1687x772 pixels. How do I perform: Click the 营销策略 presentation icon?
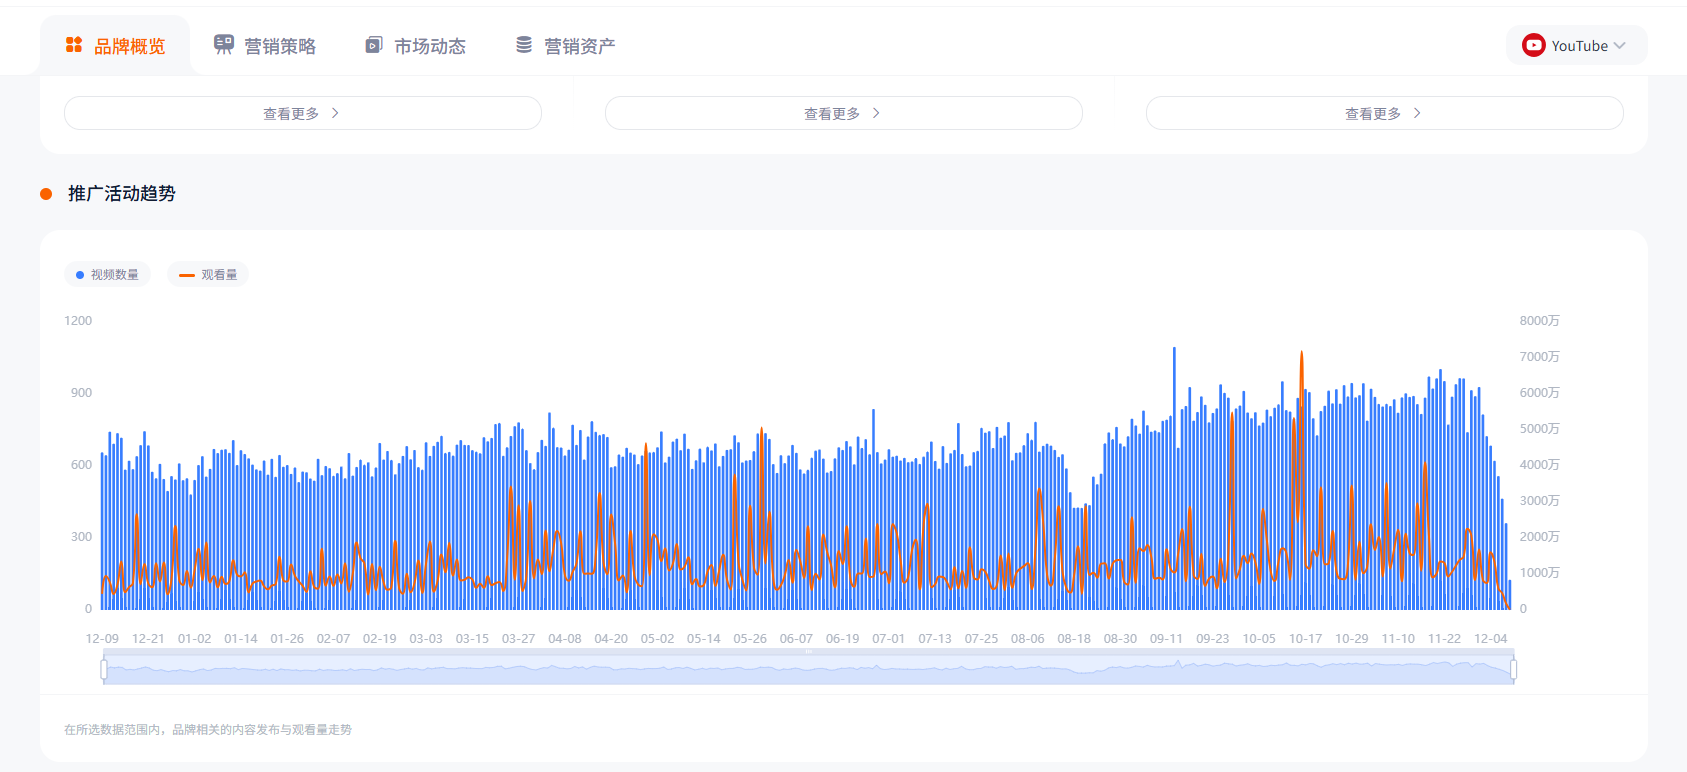click(x=224, y=45)
